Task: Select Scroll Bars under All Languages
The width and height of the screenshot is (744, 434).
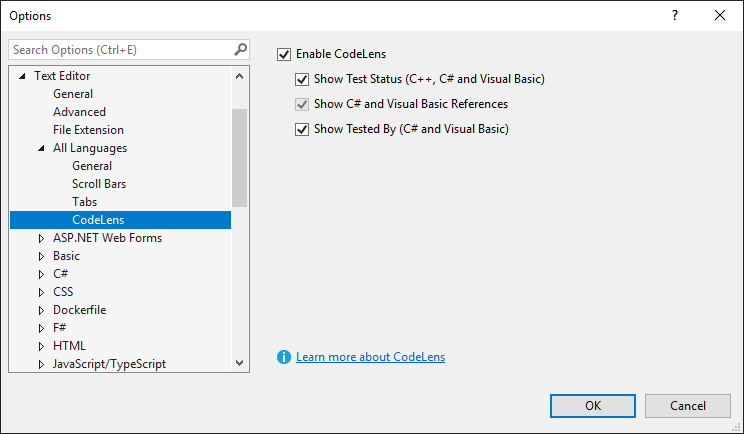Action: click(x=99, y=184)
